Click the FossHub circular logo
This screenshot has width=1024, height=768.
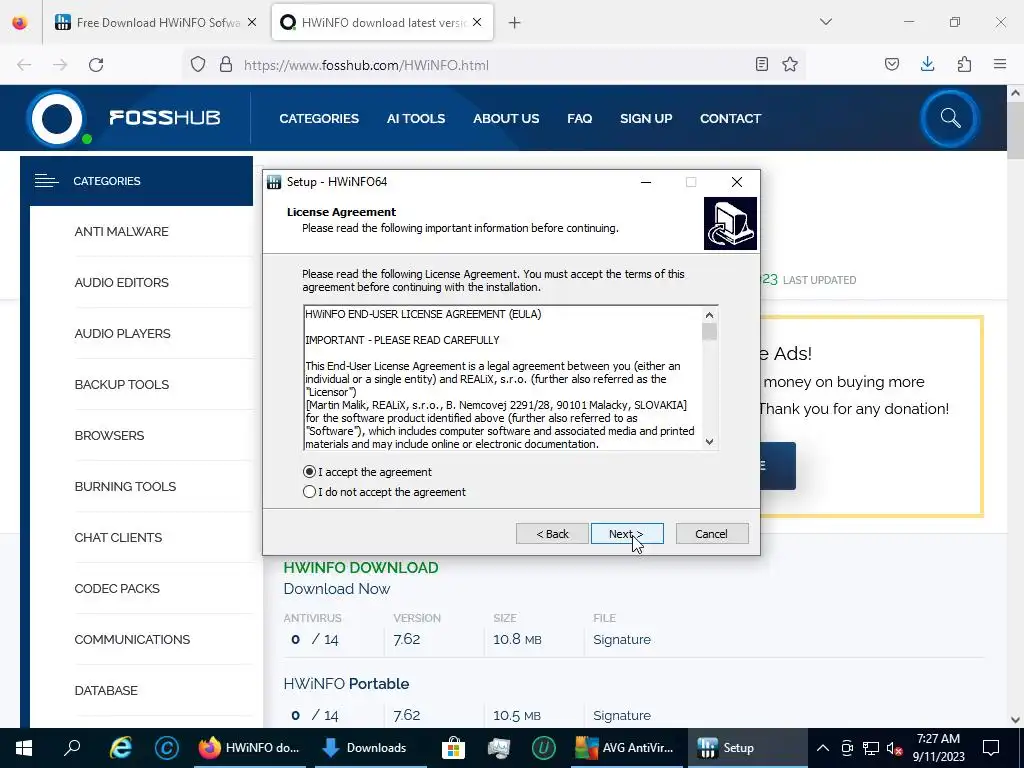57,119
